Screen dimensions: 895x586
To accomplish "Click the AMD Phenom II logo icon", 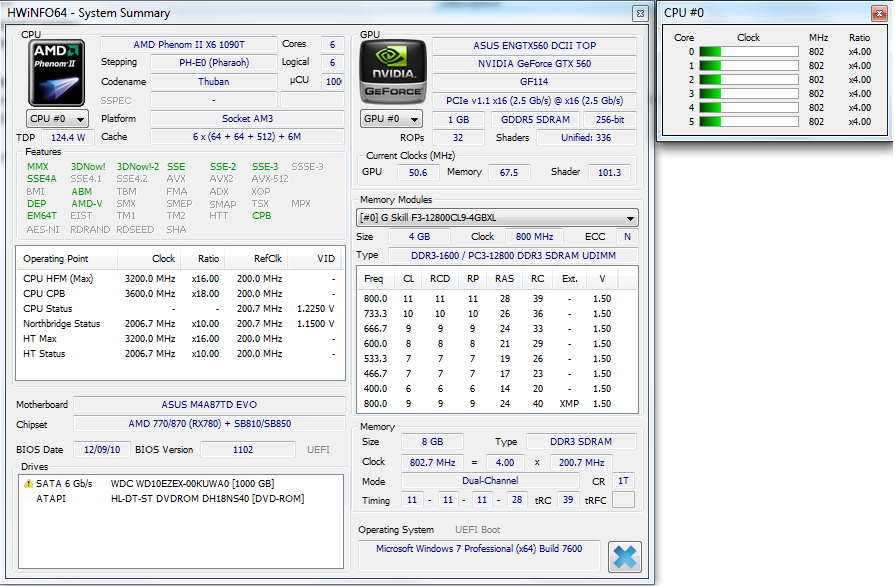I will [x=57, y=72].
